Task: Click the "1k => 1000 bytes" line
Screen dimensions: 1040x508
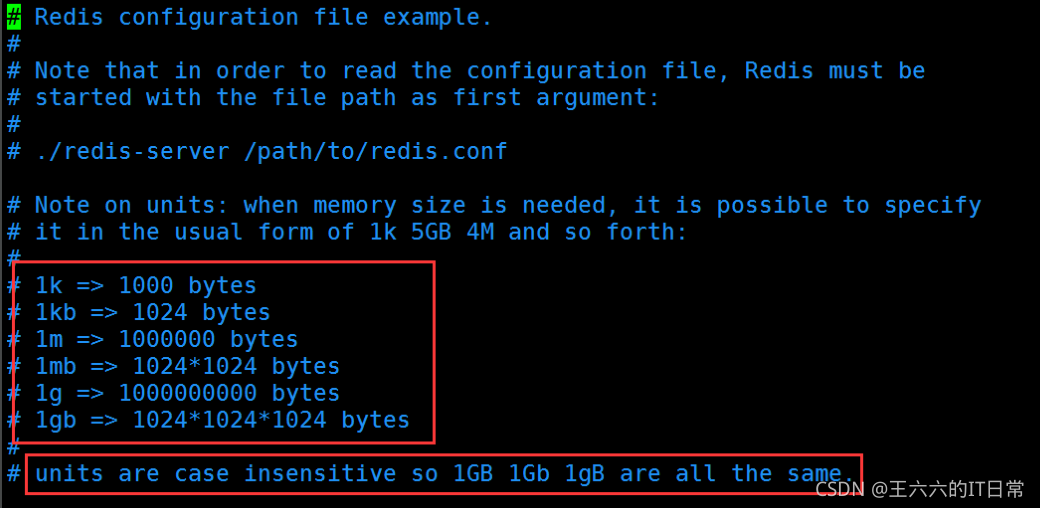Action: click(x=145, y=286)
